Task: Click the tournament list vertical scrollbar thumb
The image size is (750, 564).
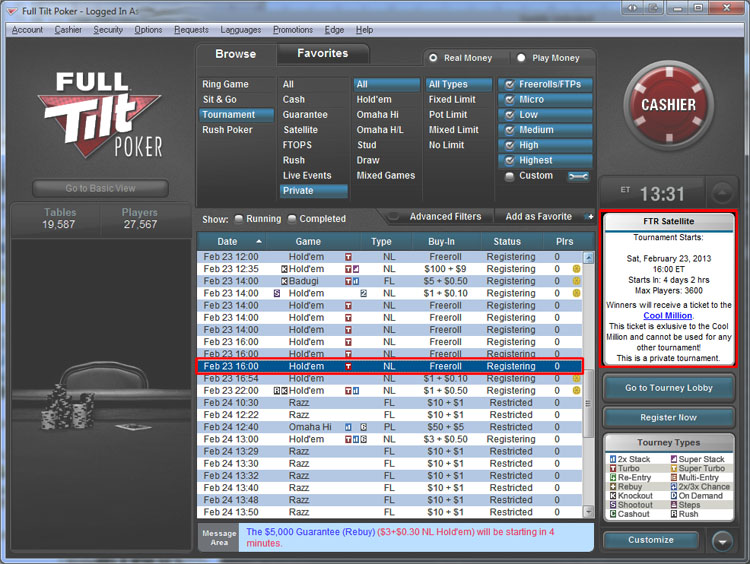Action: click(589, 403)
